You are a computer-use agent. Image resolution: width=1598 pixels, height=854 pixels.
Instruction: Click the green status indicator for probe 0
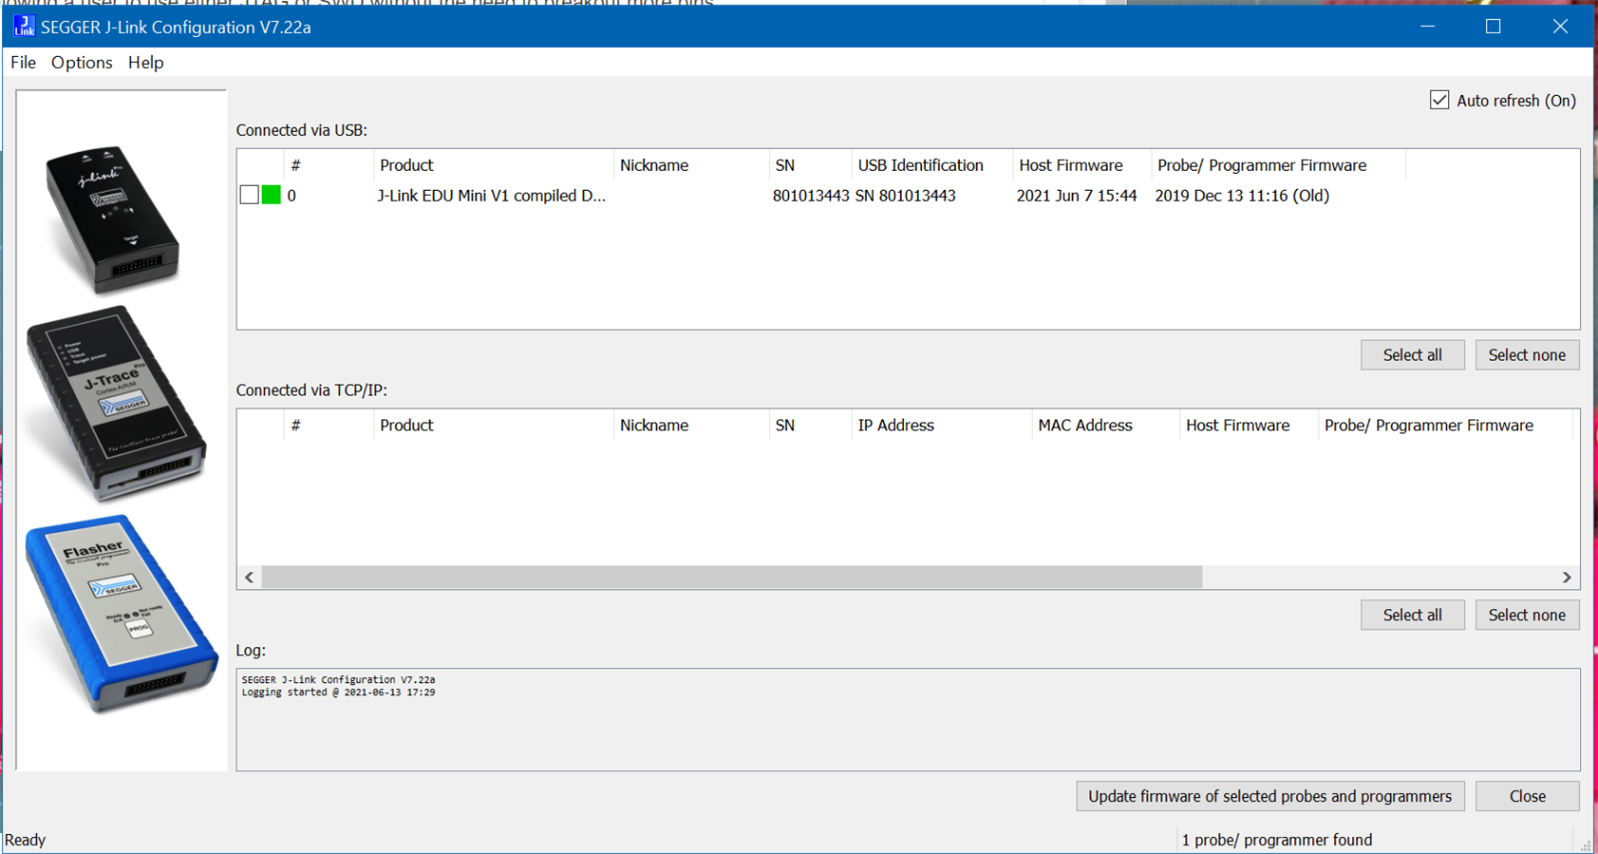click(x=271, y=195)
